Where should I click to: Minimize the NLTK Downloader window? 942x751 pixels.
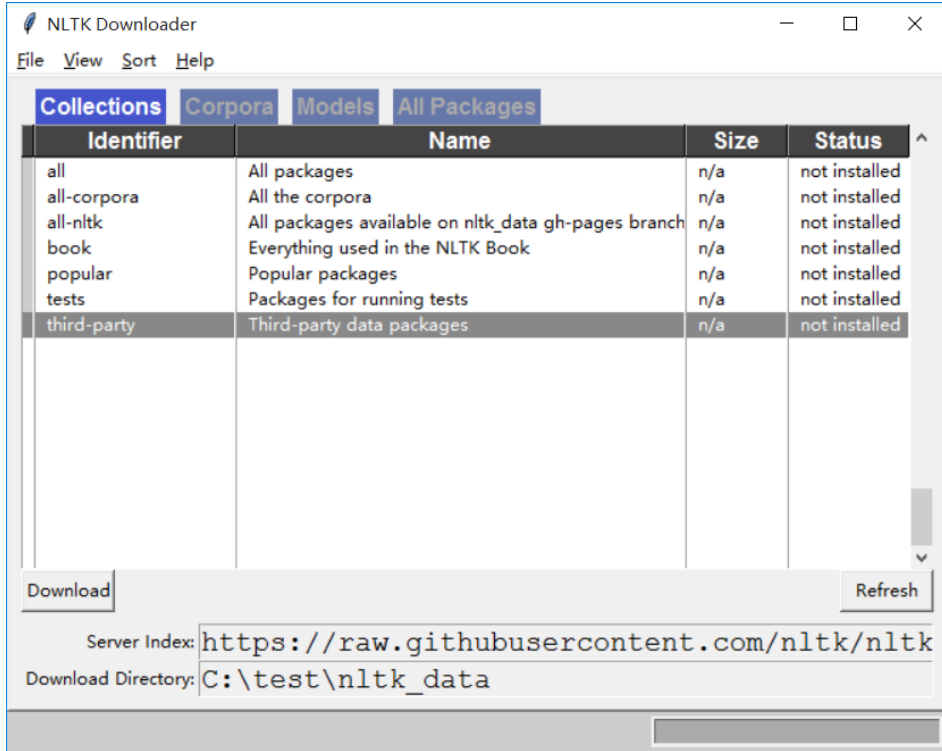786,24
